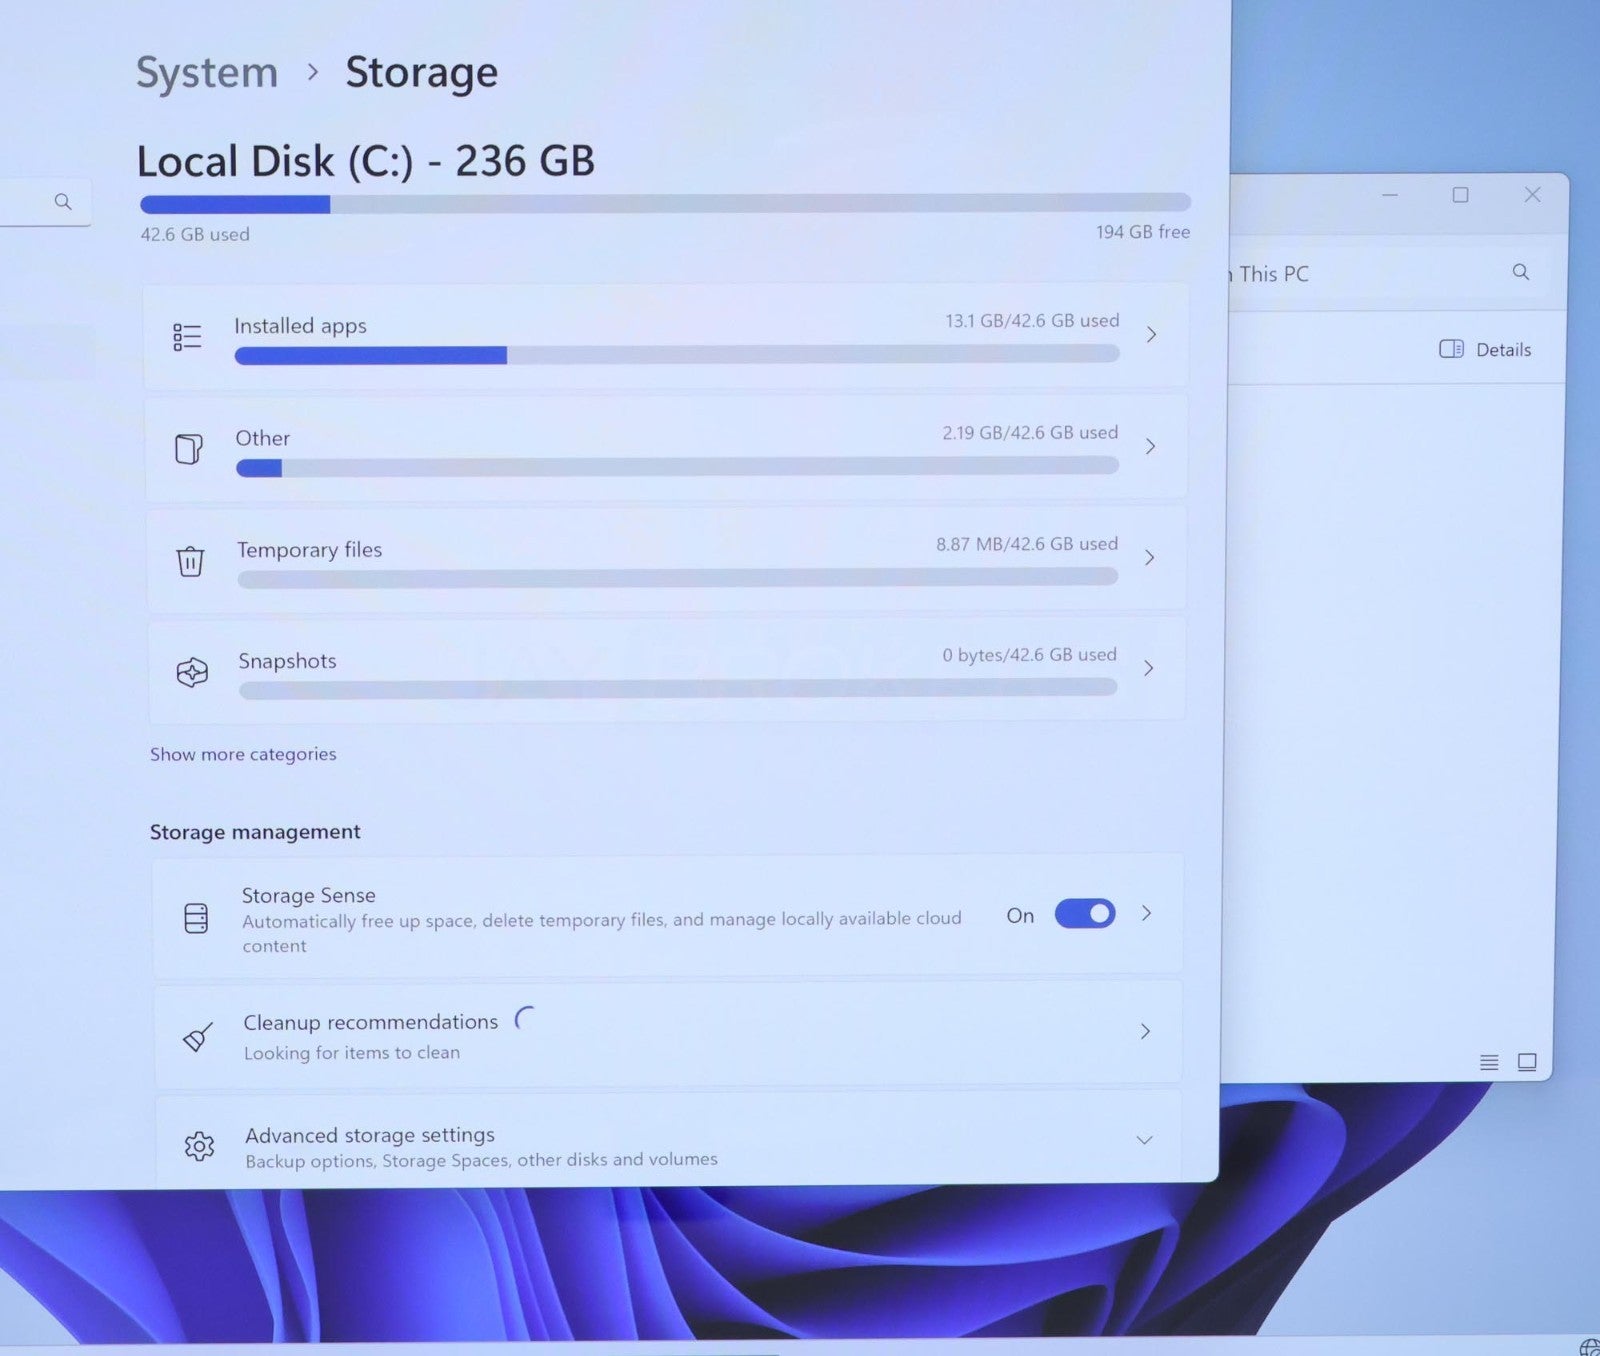Click the Other category page icon
The width and height of the screenshot is (1600, 1356).
coord(189,449)
